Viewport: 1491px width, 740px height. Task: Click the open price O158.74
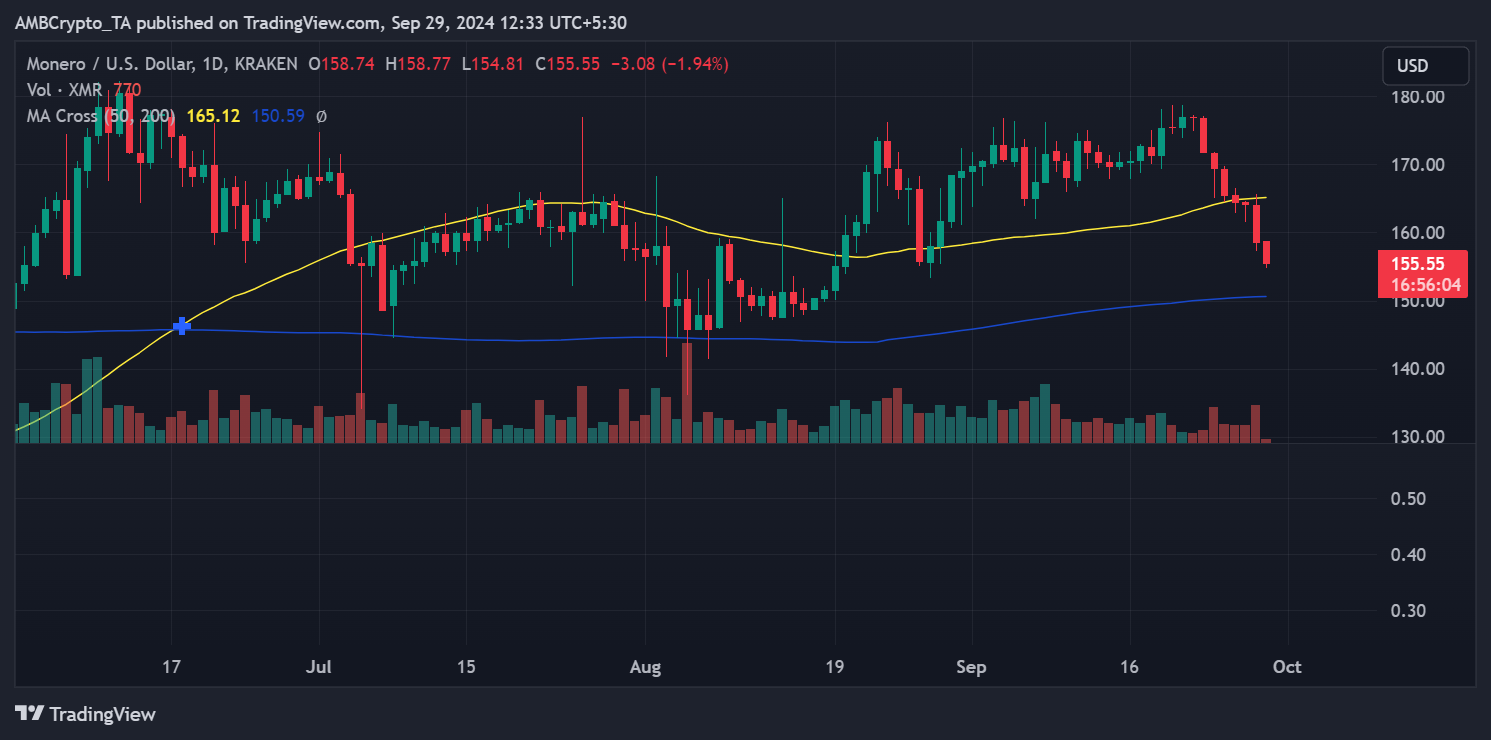341,63
